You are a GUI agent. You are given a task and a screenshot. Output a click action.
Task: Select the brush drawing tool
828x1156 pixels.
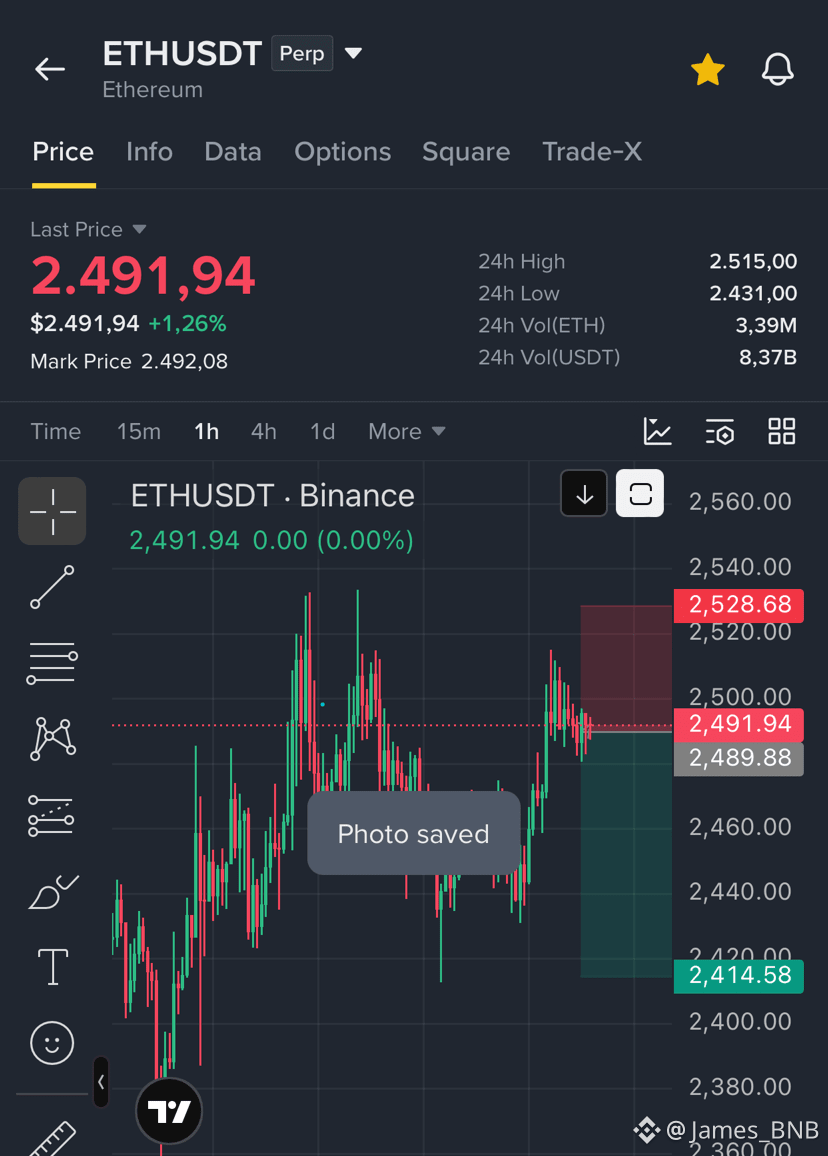(x=53, y=891)
